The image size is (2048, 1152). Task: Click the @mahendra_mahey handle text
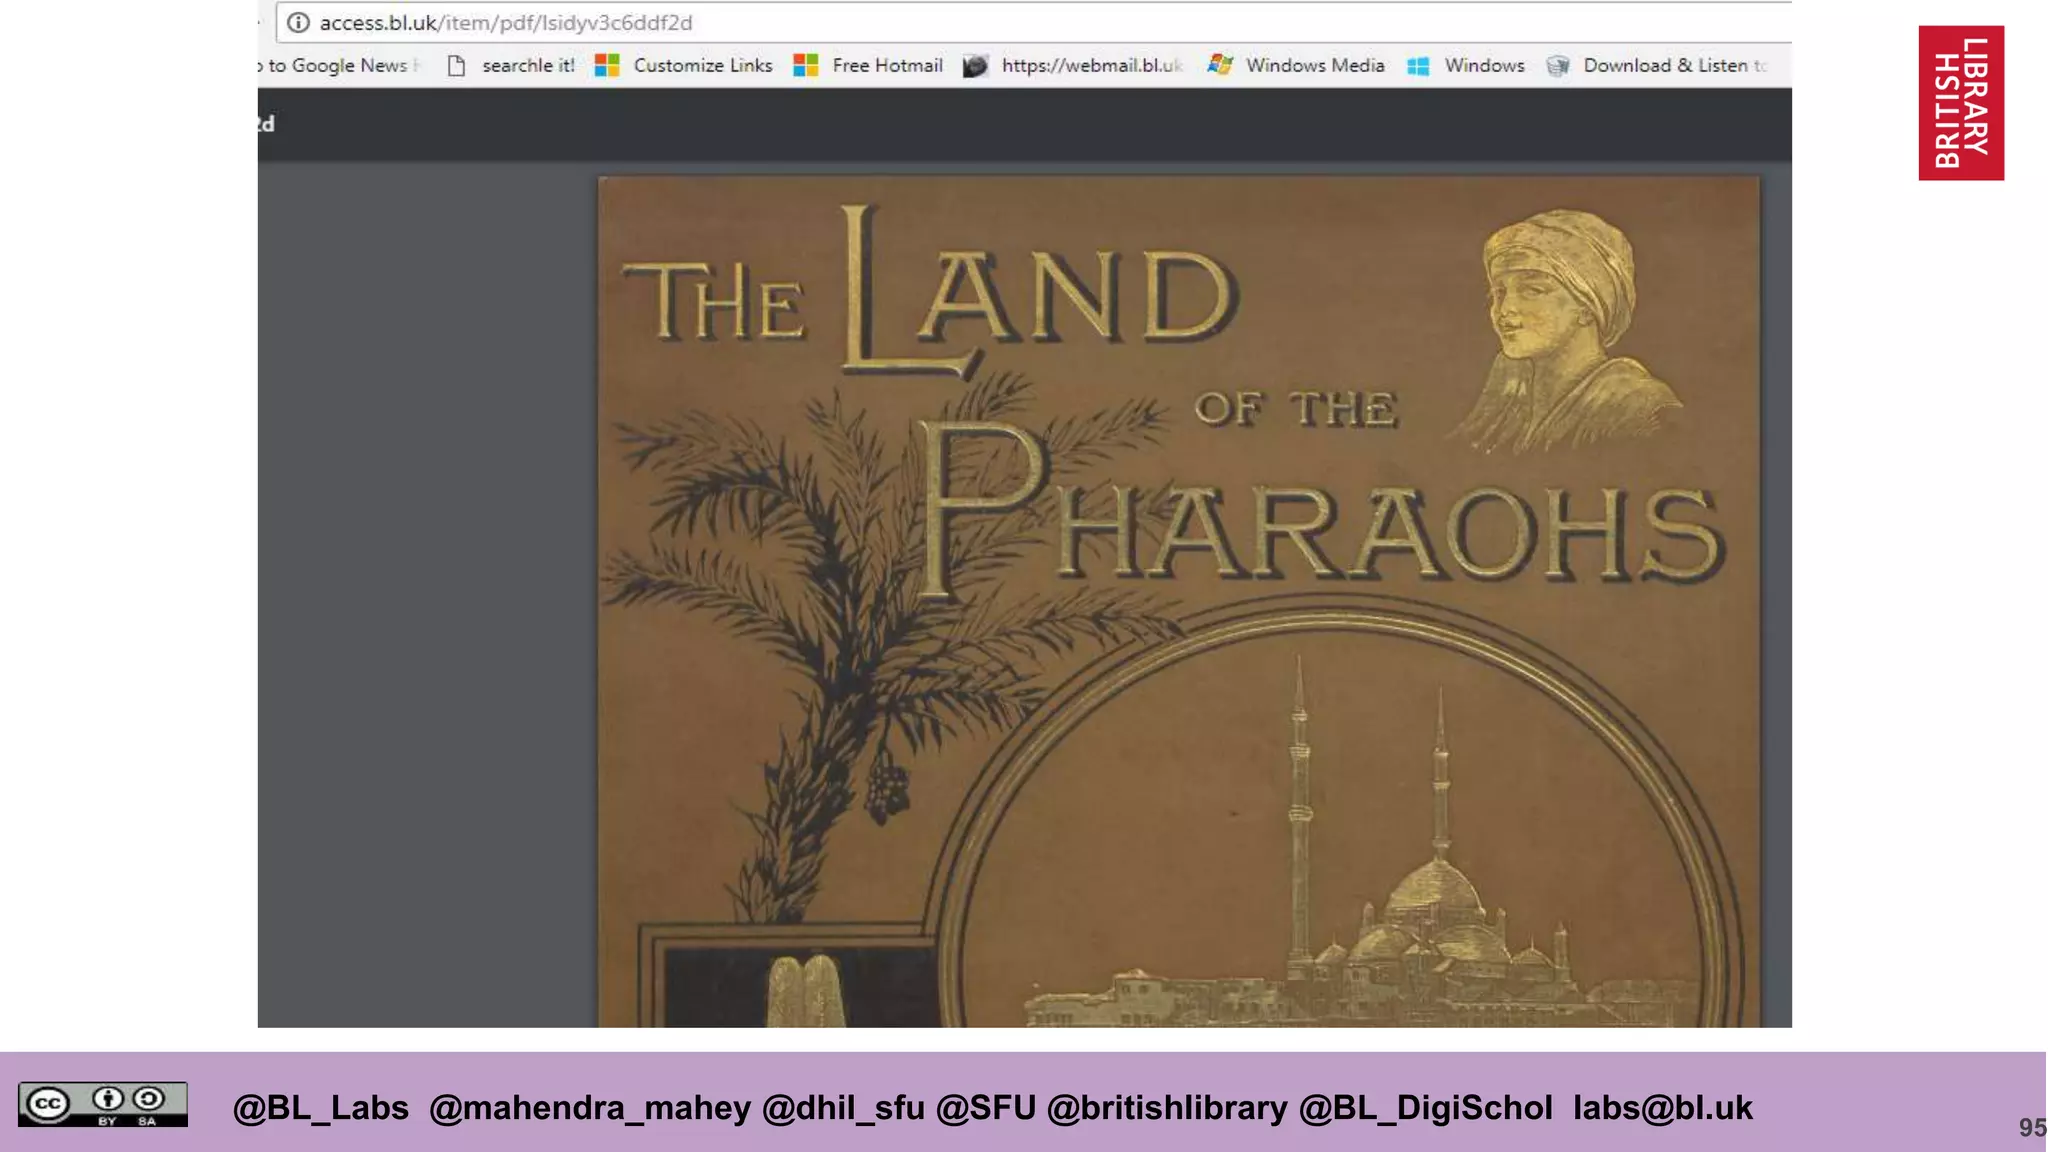pos(590,1108)
